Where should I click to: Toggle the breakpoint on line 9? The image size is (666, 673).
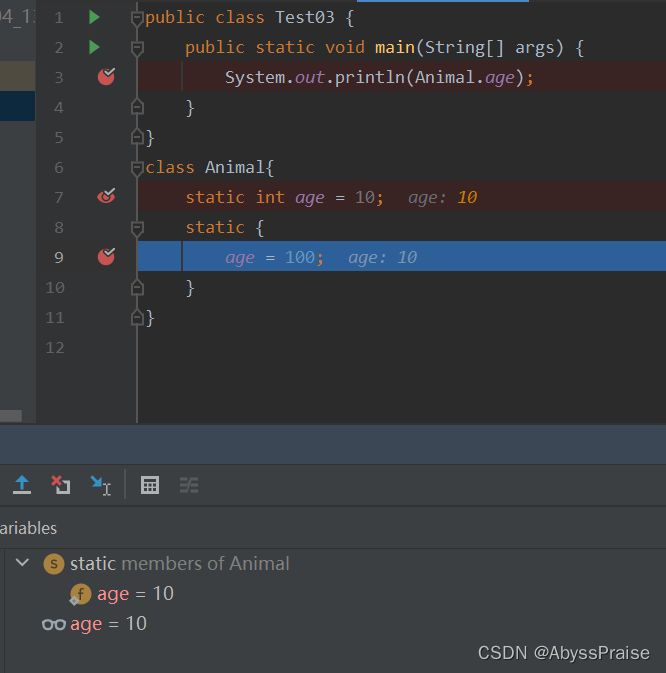[106, 257]
